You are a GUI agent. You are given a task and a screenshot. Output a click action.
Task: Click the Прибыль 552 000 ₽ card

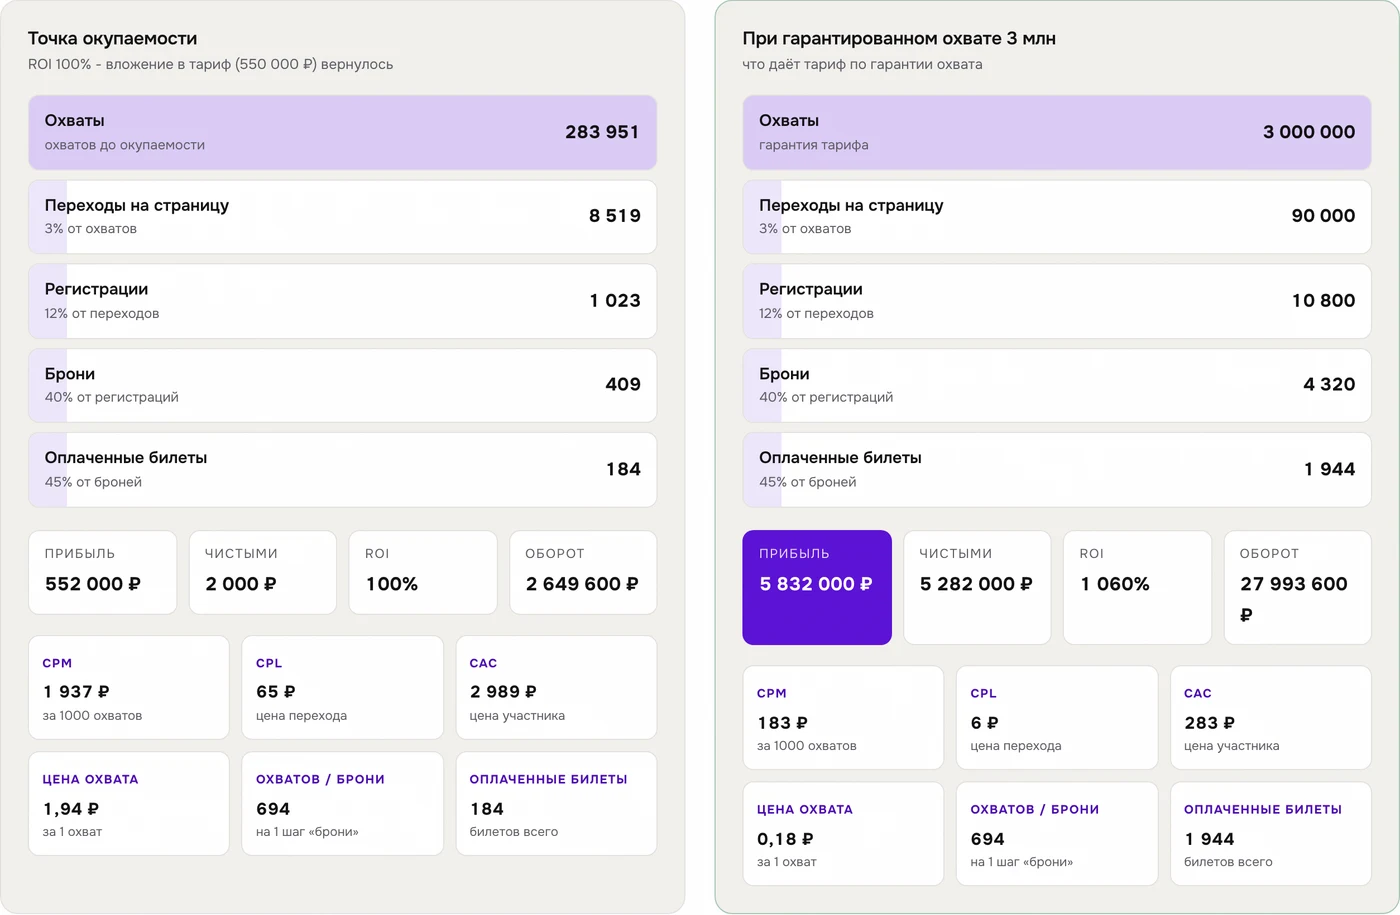[103, 572]
